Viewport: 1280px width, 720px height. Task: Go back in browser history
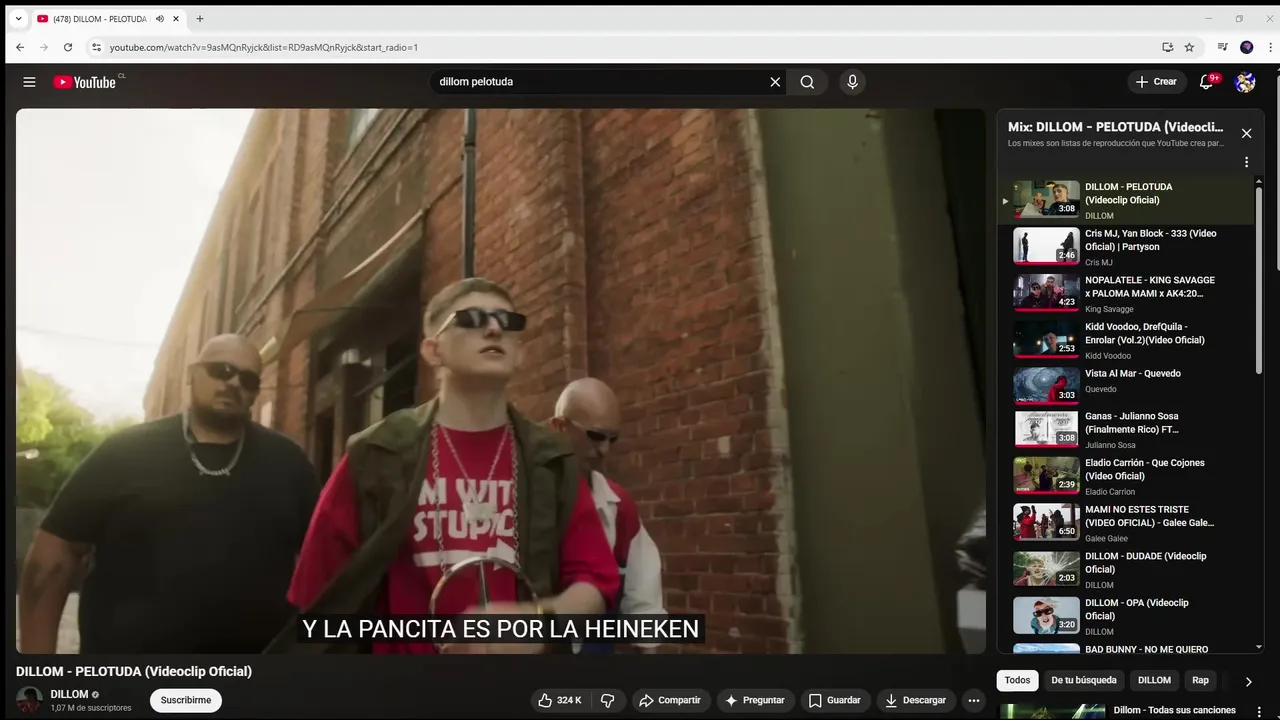[x=20, y=47]
